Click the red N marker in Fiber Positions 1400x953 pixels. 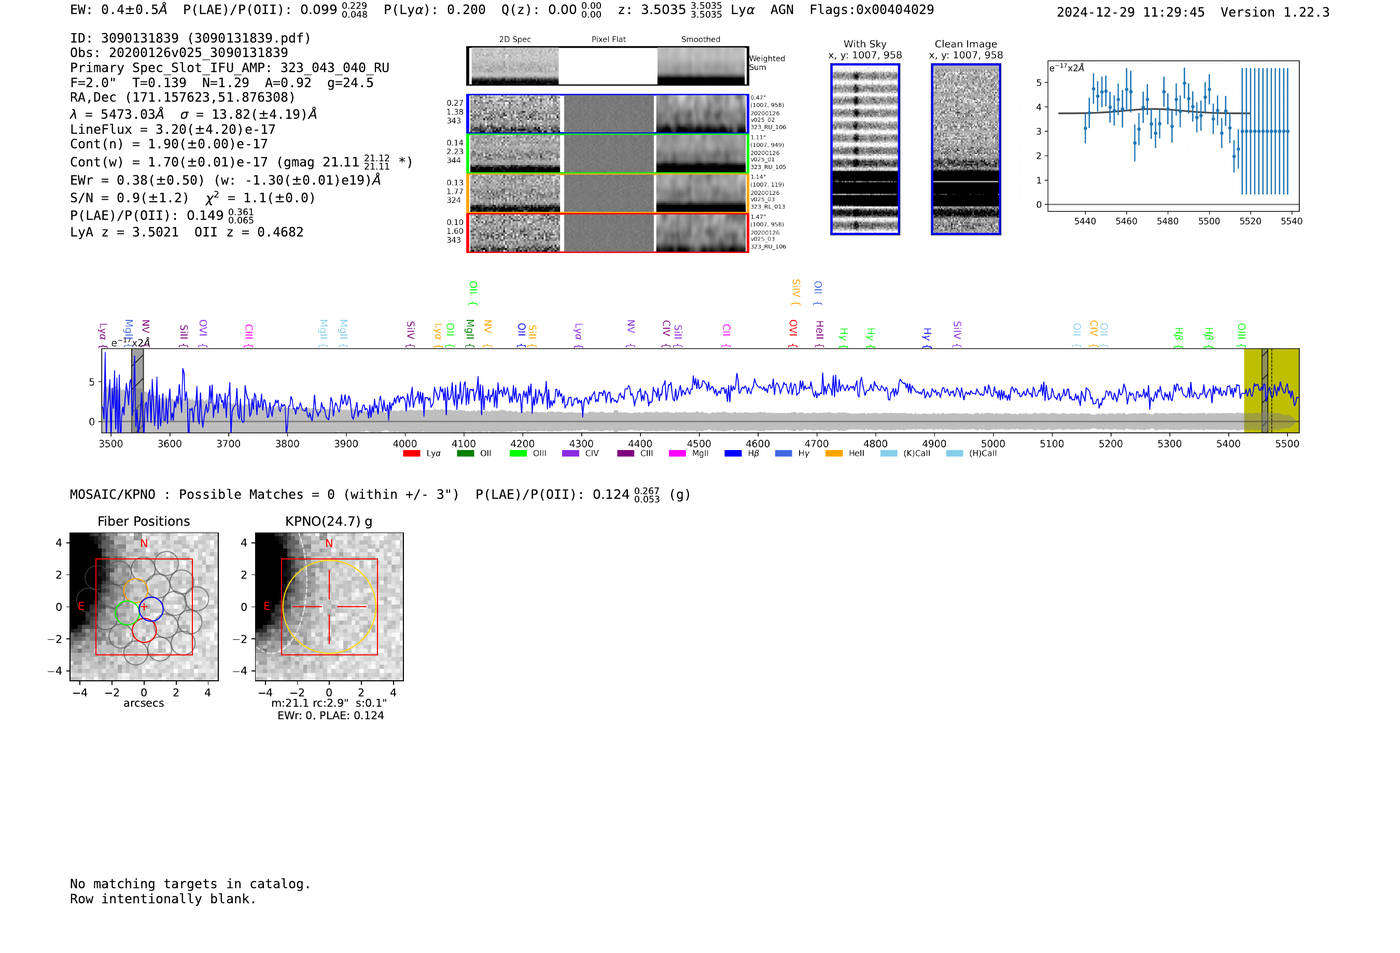click(x=144, y=543)
